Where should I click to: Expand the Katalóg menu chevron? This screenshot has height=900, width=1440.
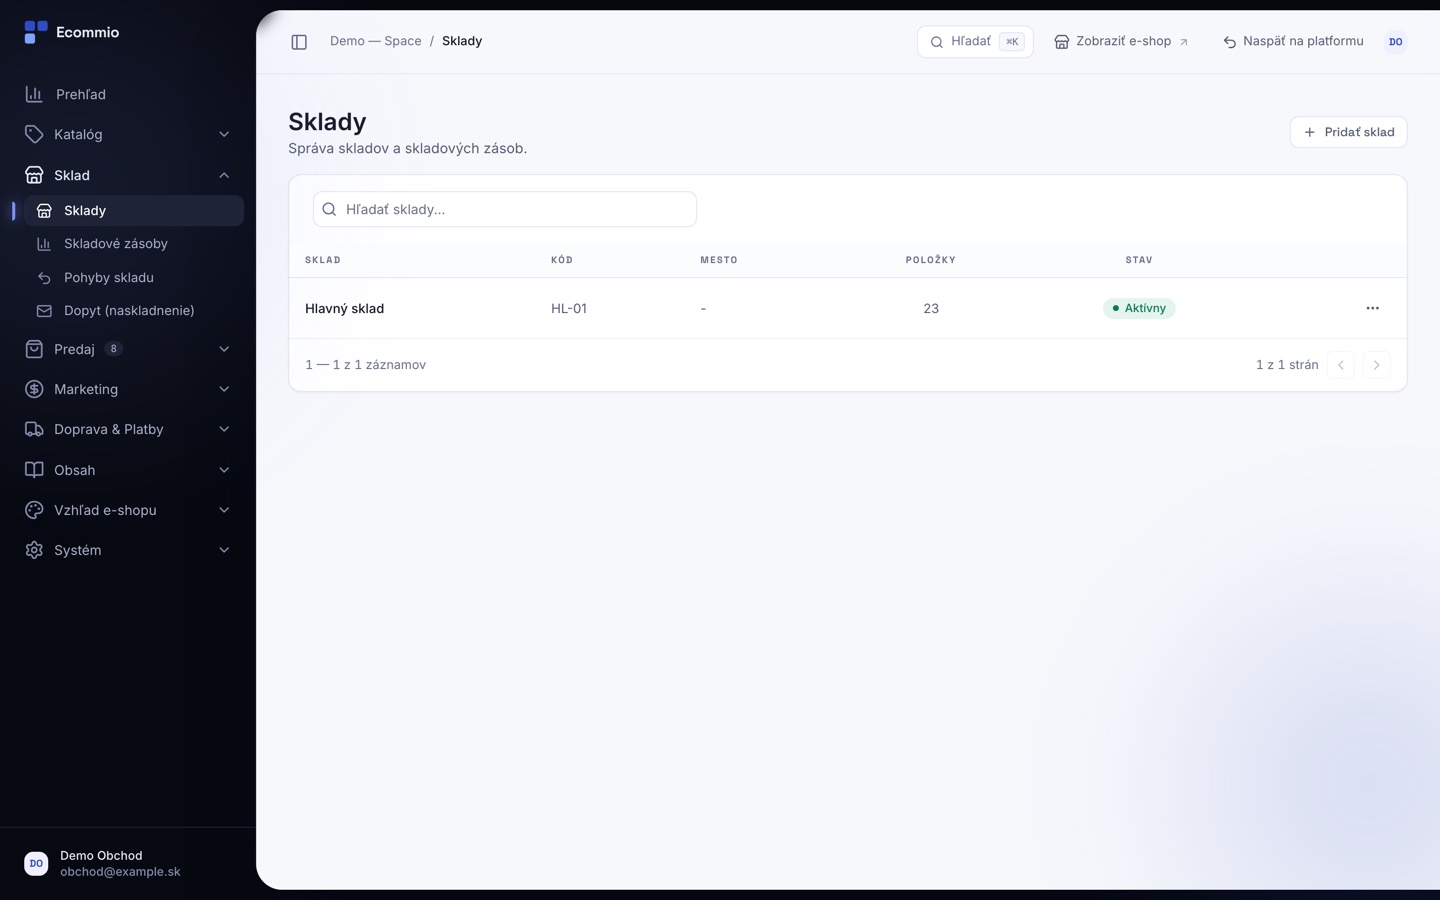tap(224, 134)
